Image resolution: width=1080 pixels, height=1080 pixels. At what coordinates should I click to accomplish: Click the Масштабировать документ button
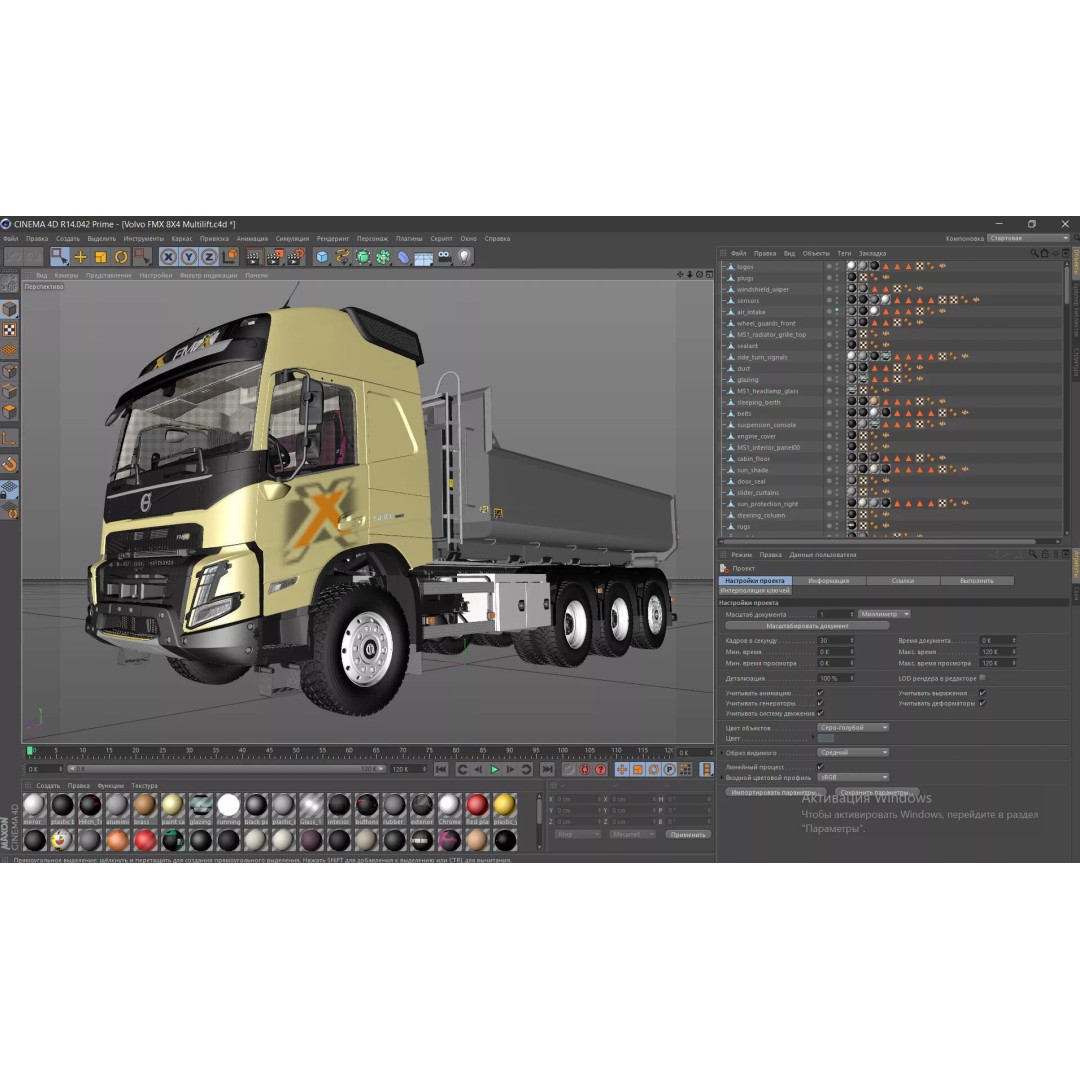pos(807,626)
